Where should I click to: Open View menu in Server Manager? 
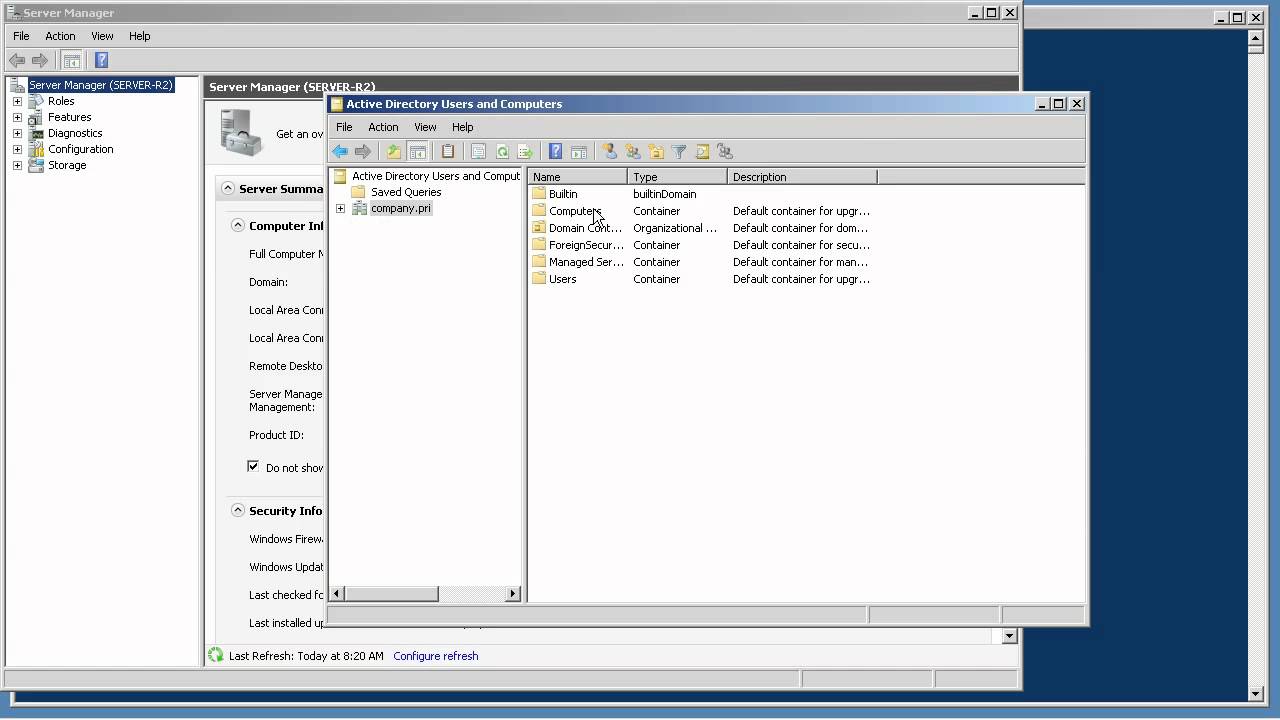102,36
